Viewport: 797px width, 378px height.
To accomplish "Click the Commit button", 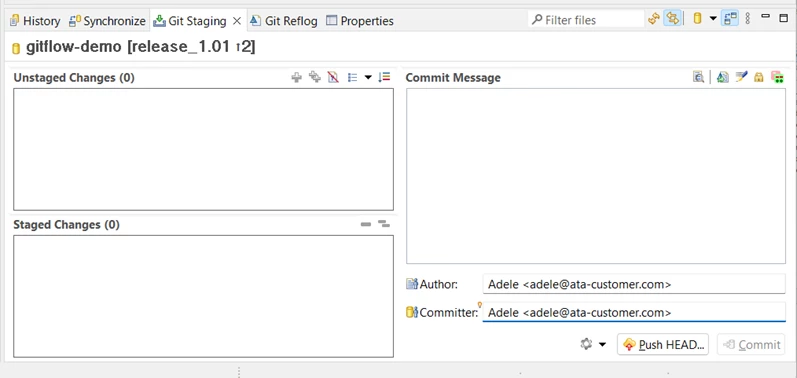I will [x=751, y=344].
